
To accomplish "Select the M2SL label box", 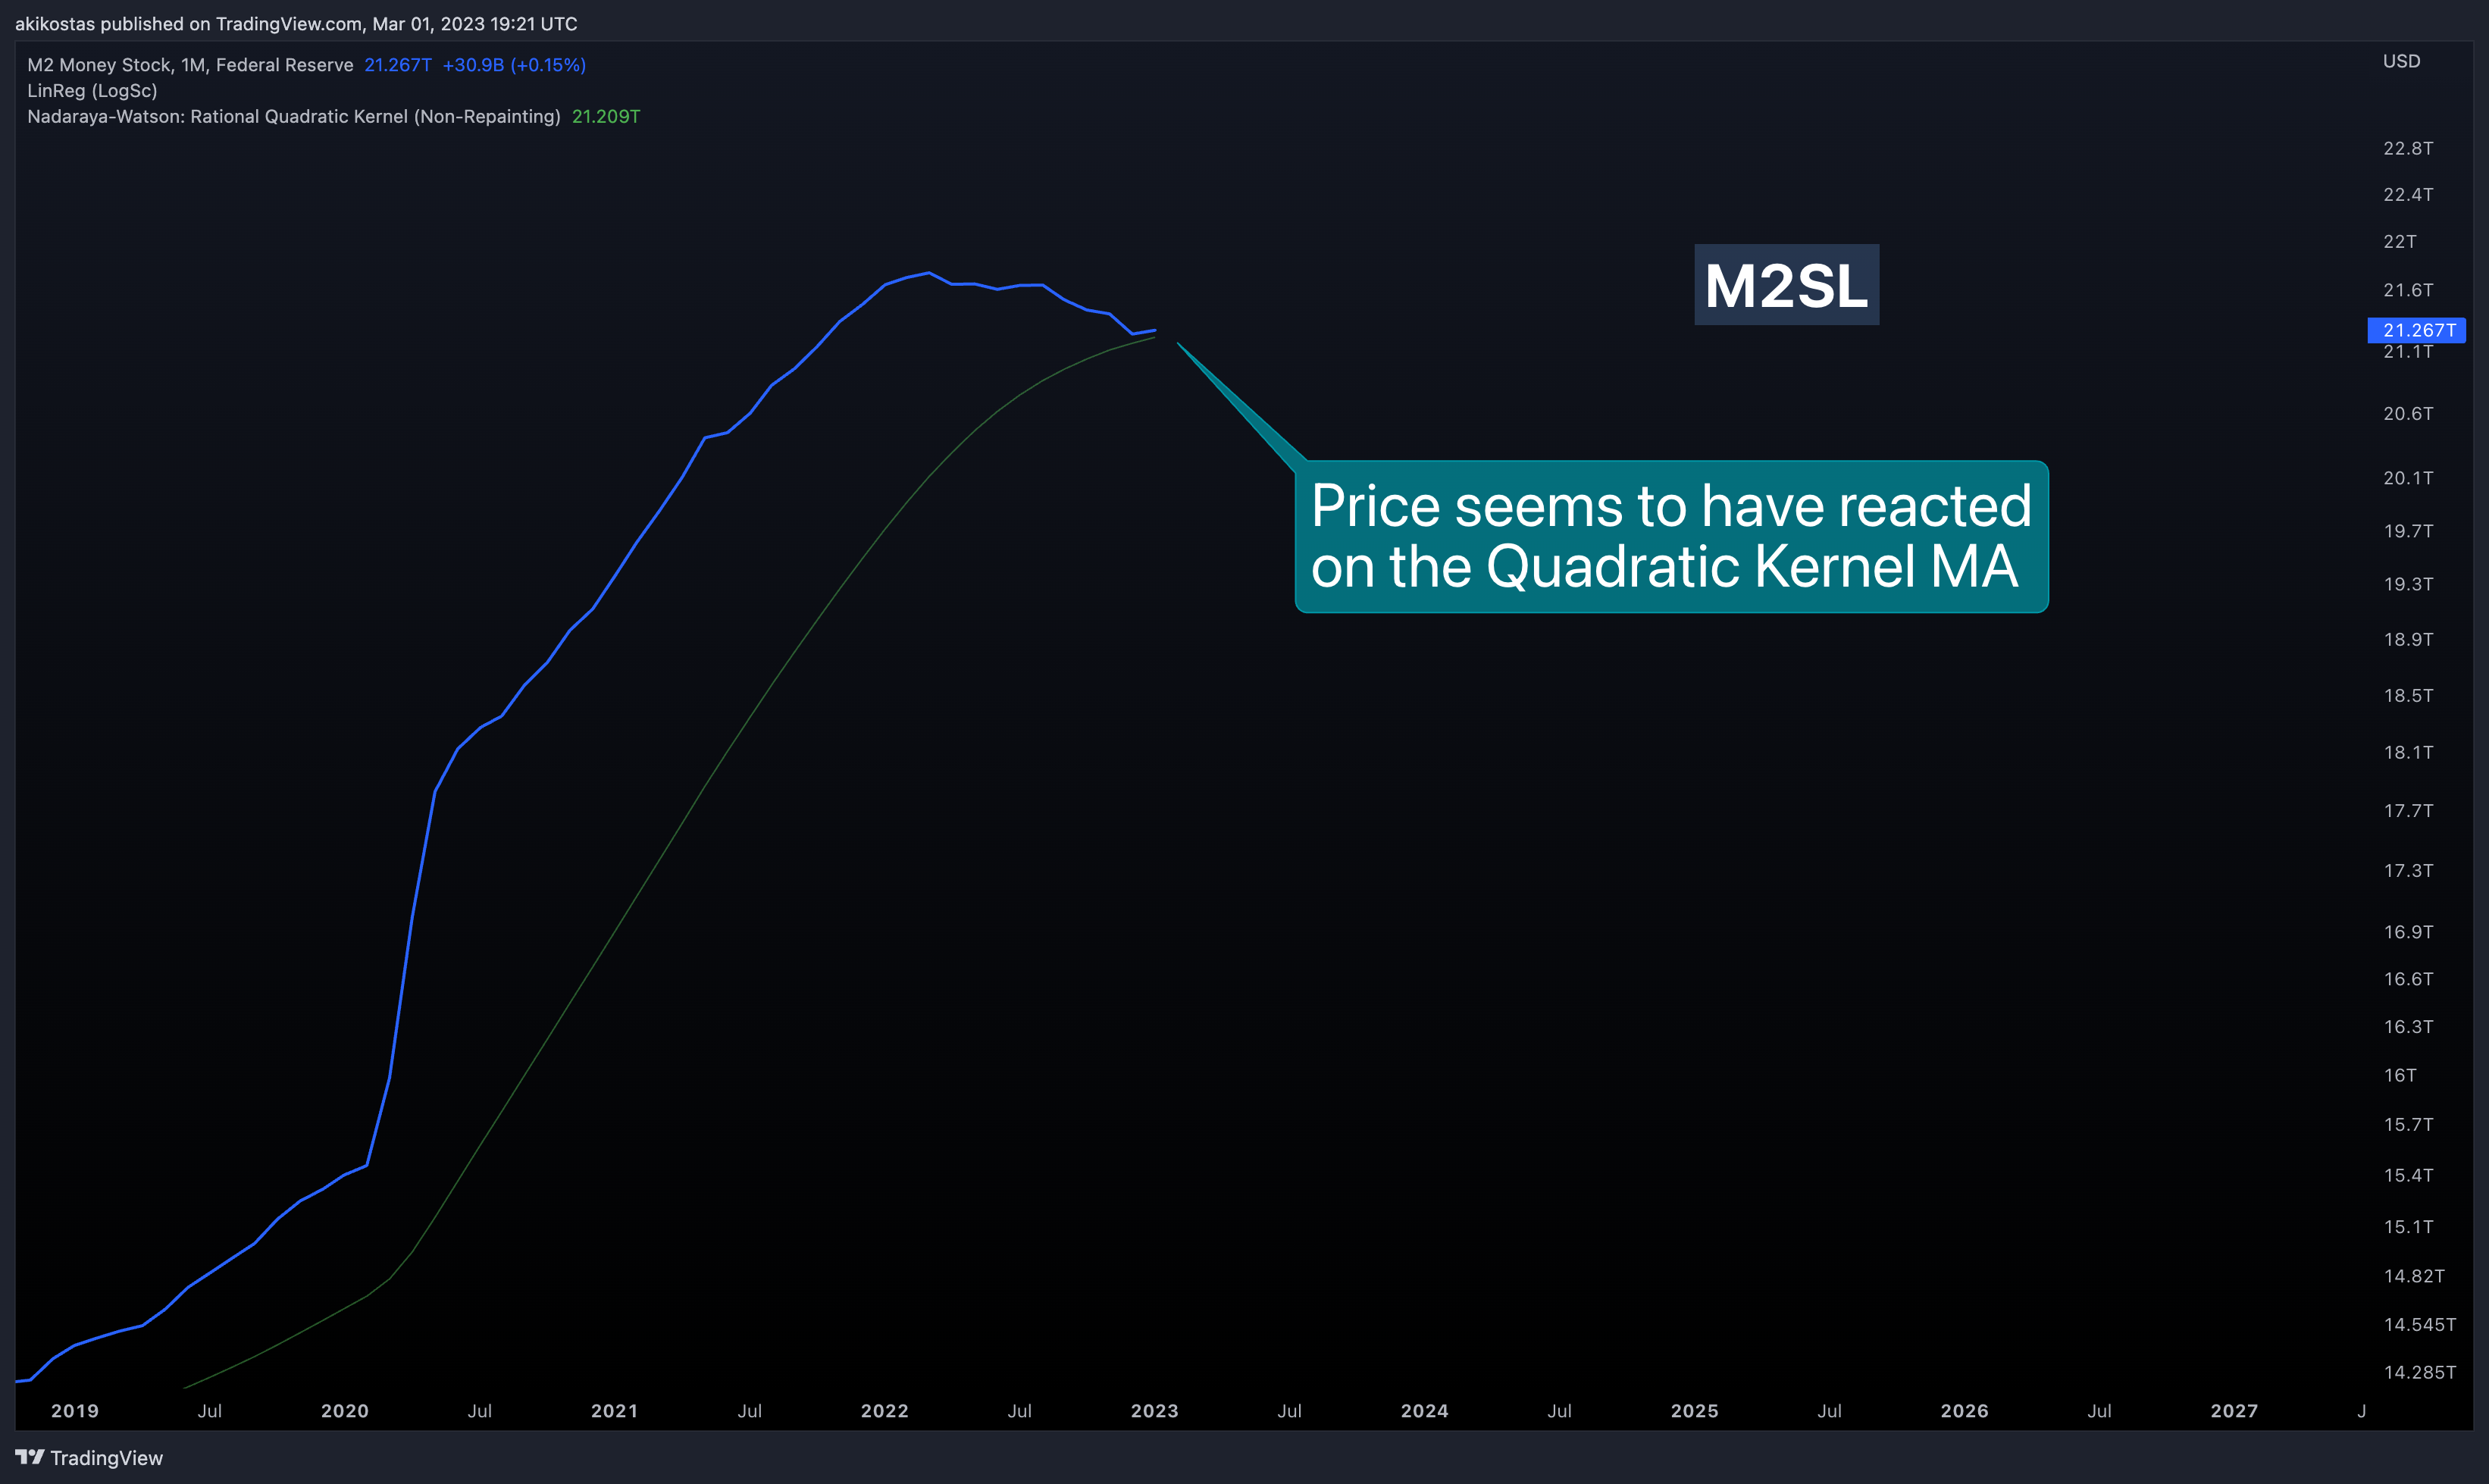I will coord(1786,285).
